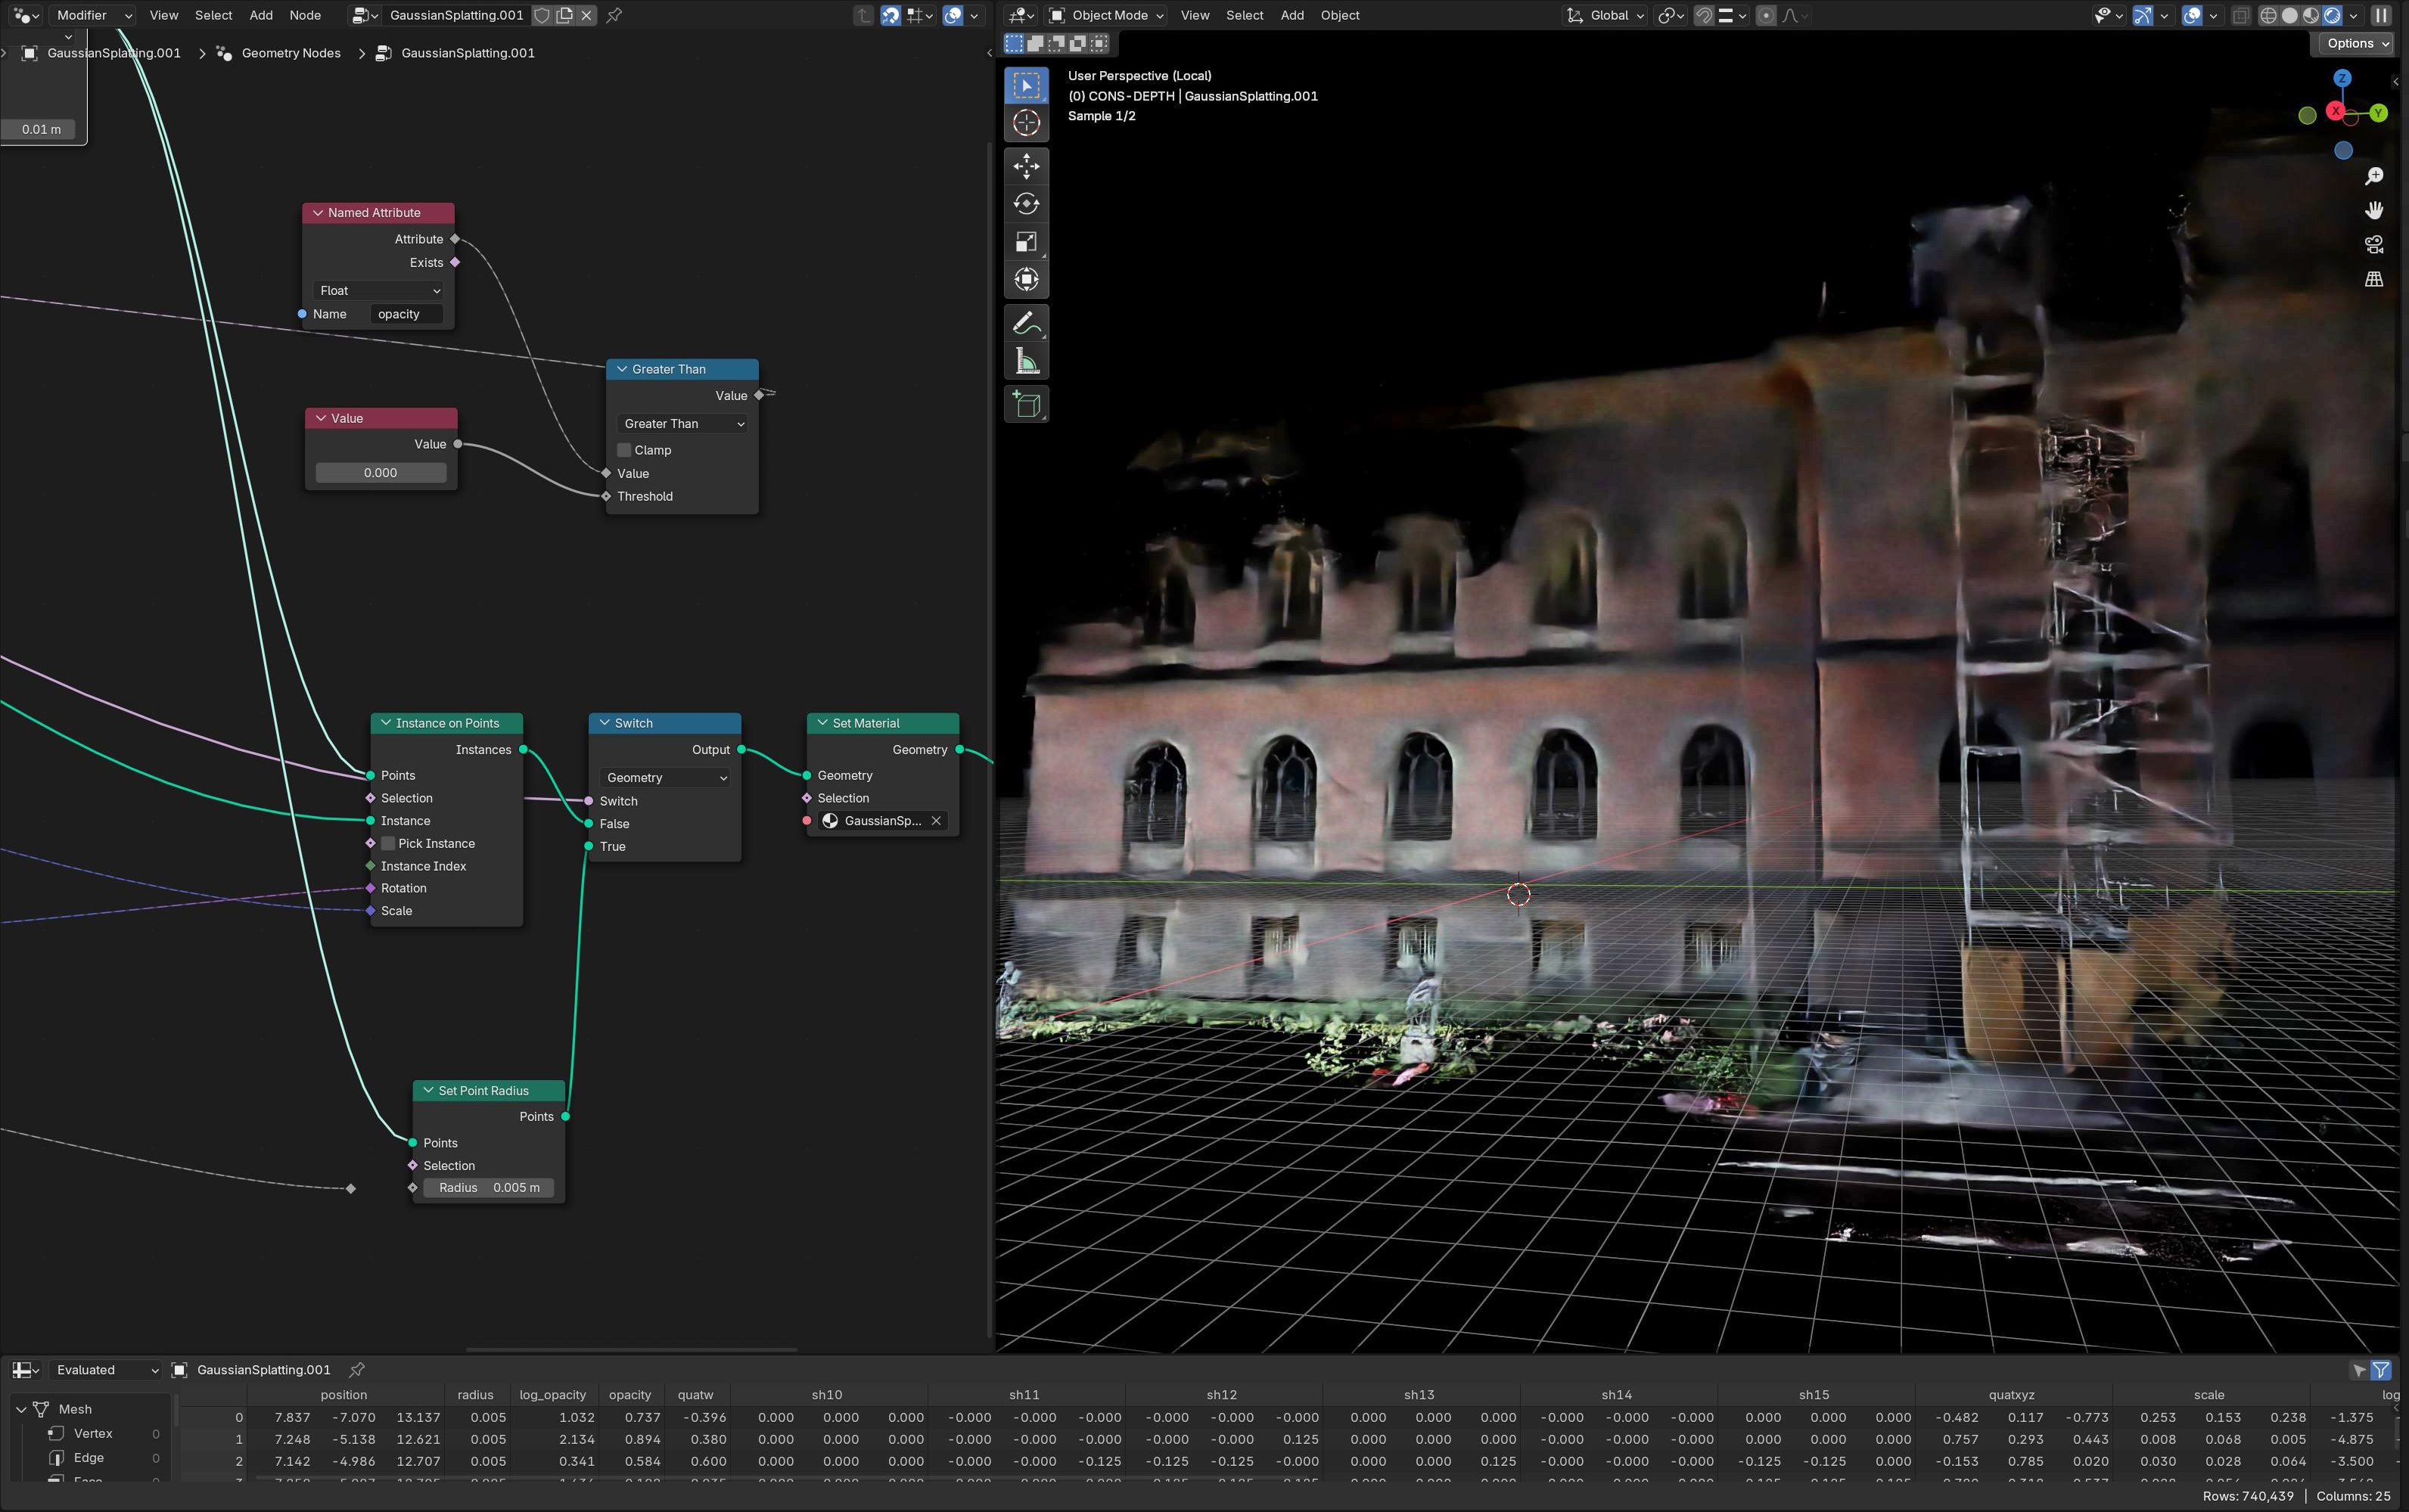Collapse the Switch node header

604,723
